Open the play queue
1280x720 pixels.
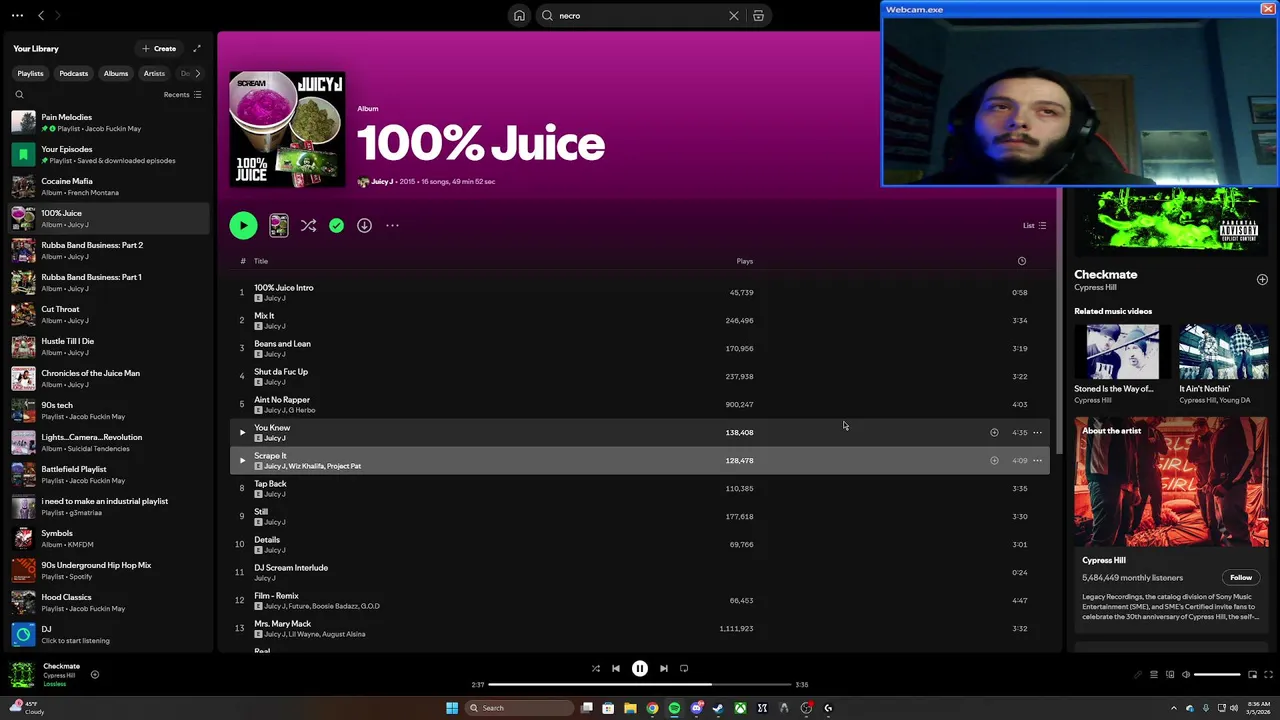click(1154, 675)
